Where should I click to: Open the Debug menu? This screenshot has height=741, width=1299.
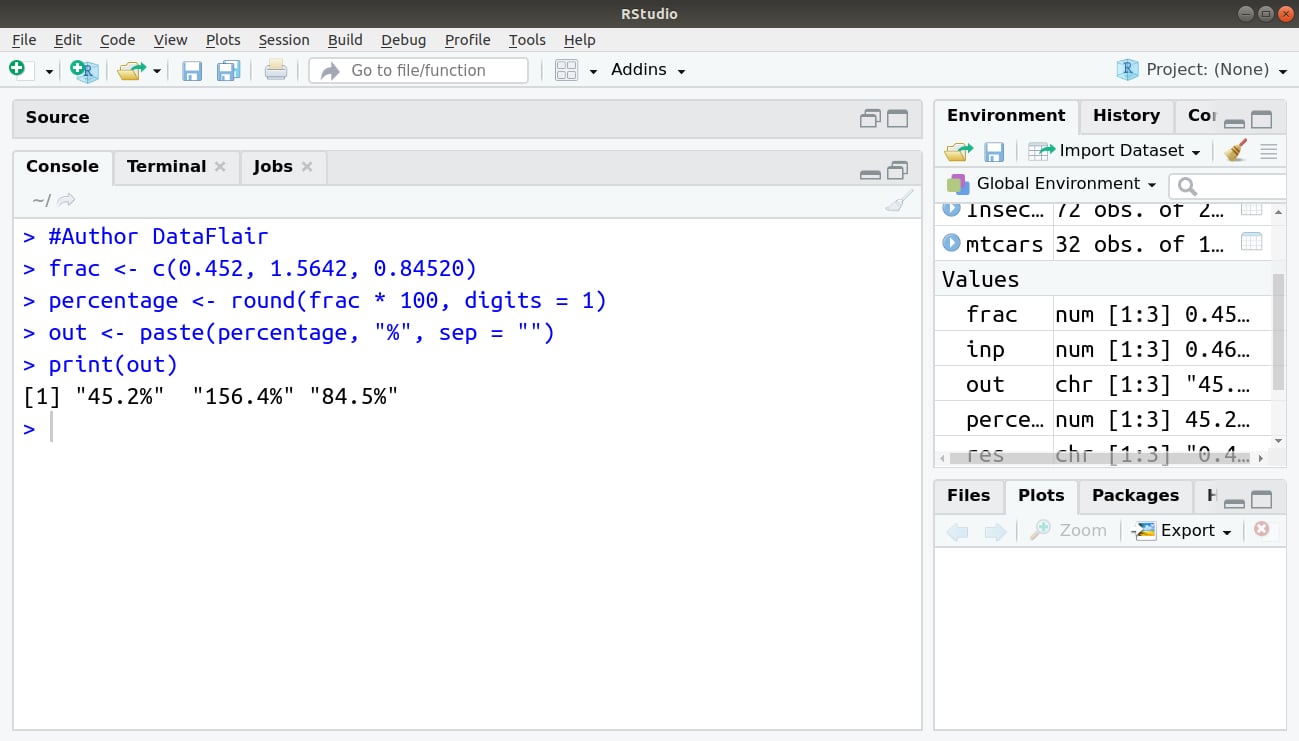[403, 40]
